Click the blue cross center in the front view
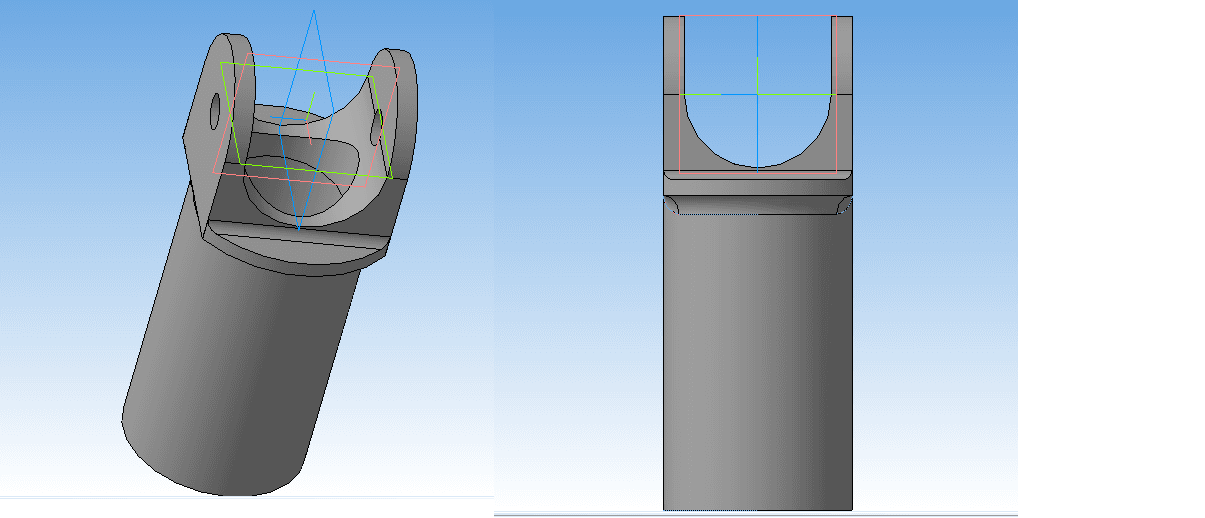1205x518 pixels. click(x=758, y=94)
